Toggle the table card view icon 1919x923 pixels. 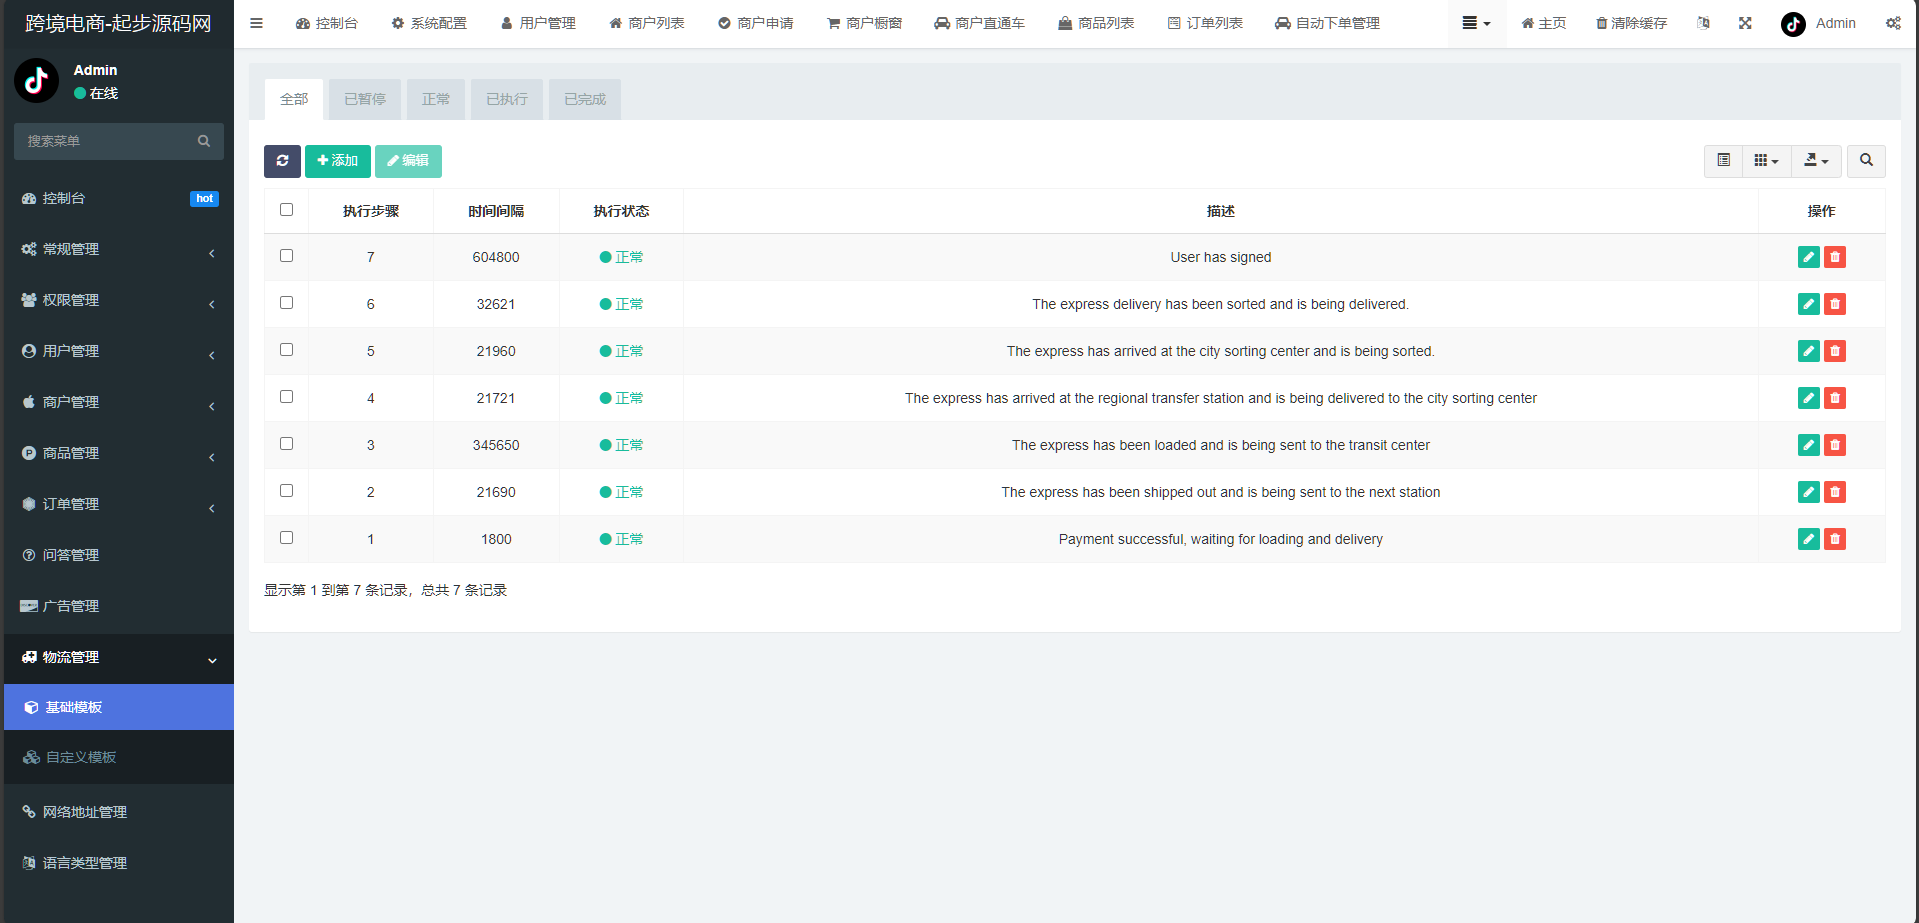pos(1723,161)
